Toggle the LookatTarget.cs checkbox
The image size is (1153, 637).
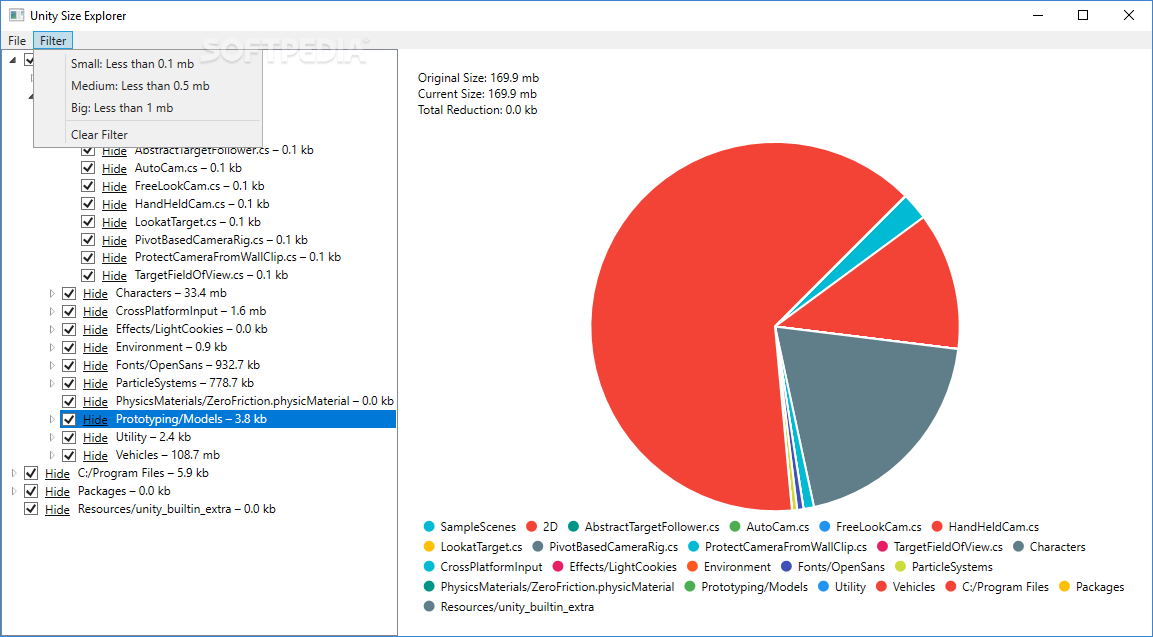pos(88,221)
